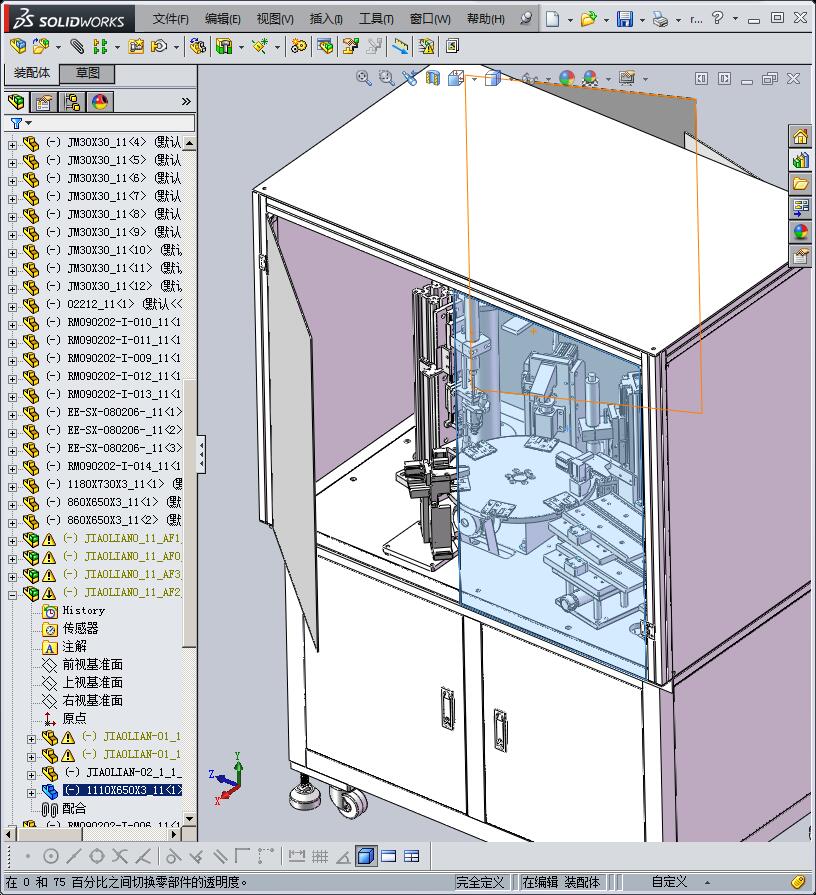The height and width of the screenshot is (895, 816).
Task: Click the Reference Geometry icon
Action: [x=260, y=46]
